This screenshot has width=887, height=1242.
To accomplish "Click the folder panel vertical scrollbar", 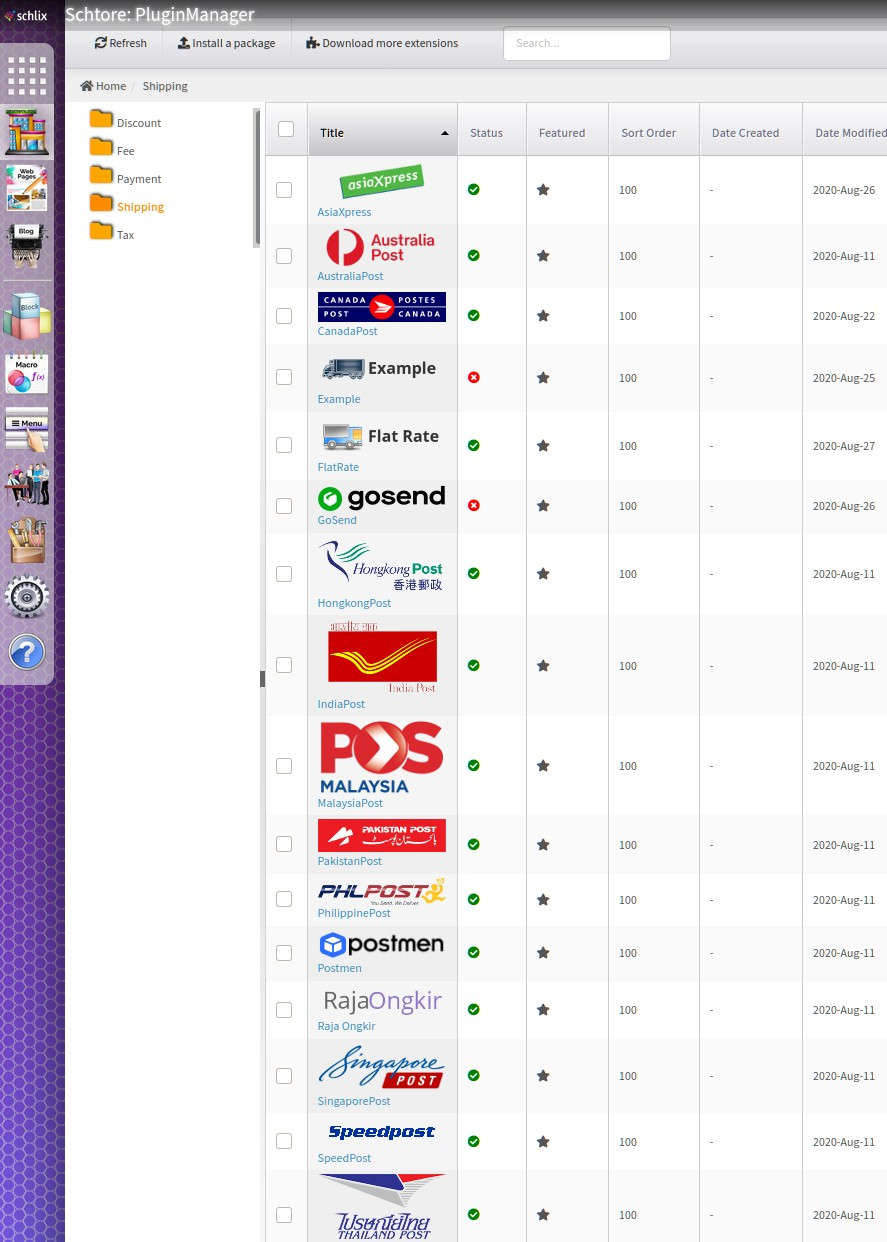I will (257, 177).
